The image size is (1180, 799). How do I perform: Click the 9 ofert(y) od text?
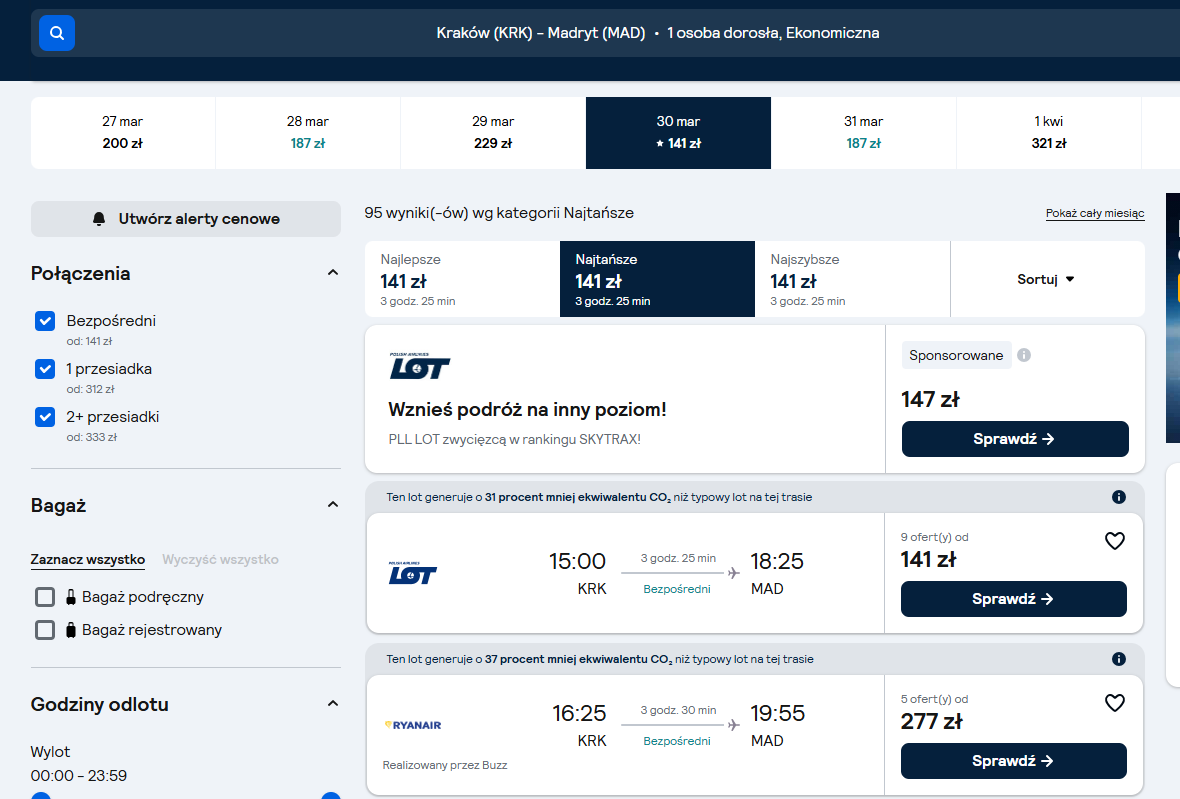pyautogui.click(x=934, y=537)
